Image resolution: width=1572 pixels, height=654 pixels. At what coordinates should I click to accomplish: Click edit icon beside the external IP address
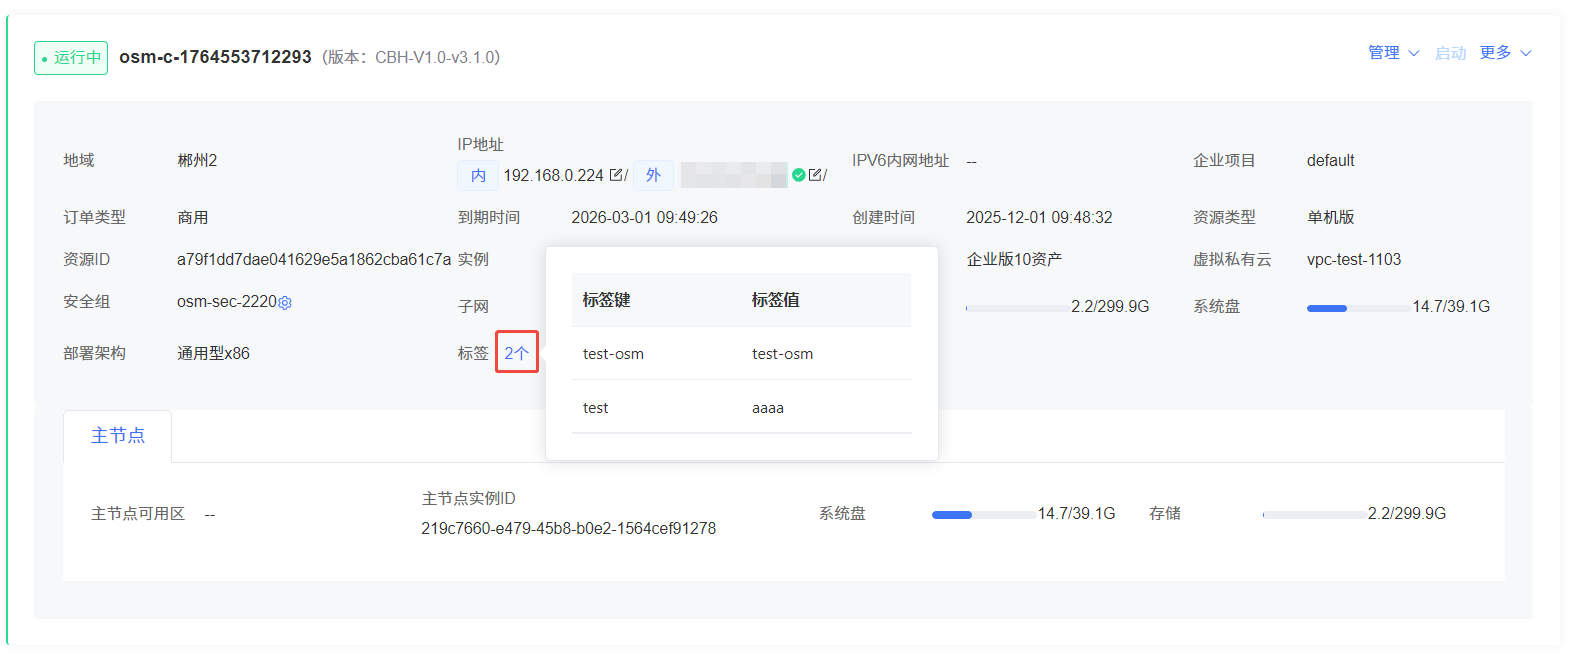point(816,175)
